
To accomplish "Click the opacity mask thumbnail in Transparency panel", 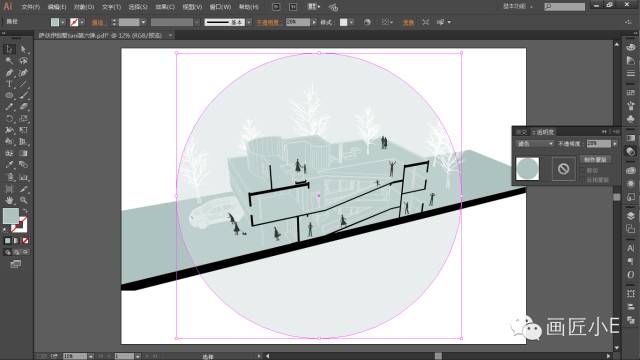I will point(563,169).
